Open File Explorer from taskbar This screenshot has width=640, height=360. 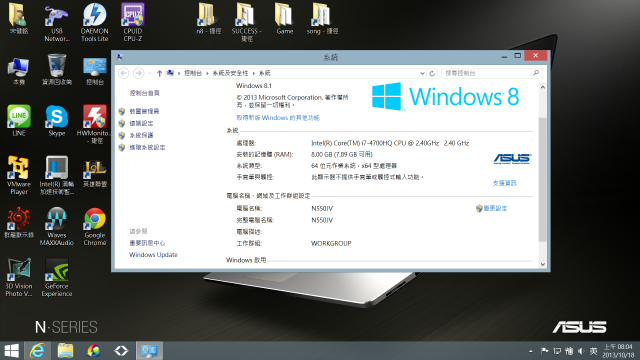(65, 351)
